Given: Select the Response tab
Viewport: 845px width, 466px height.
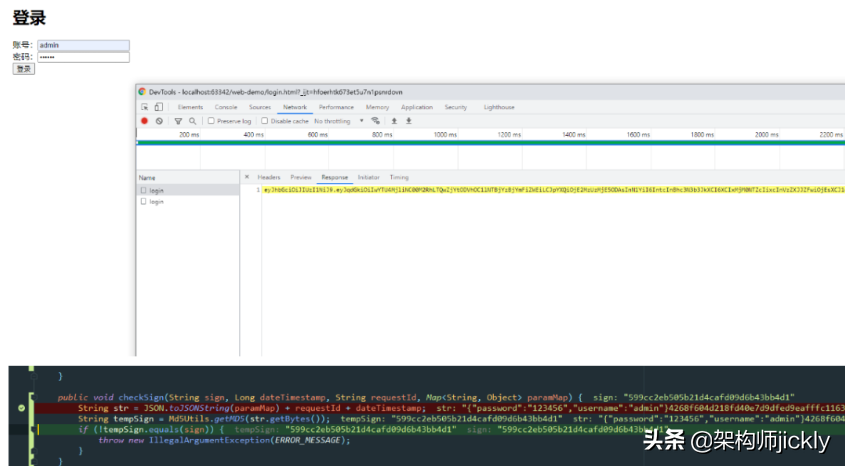Looking at the screenshot, I should pyautogui.click(x=335, y=177).
